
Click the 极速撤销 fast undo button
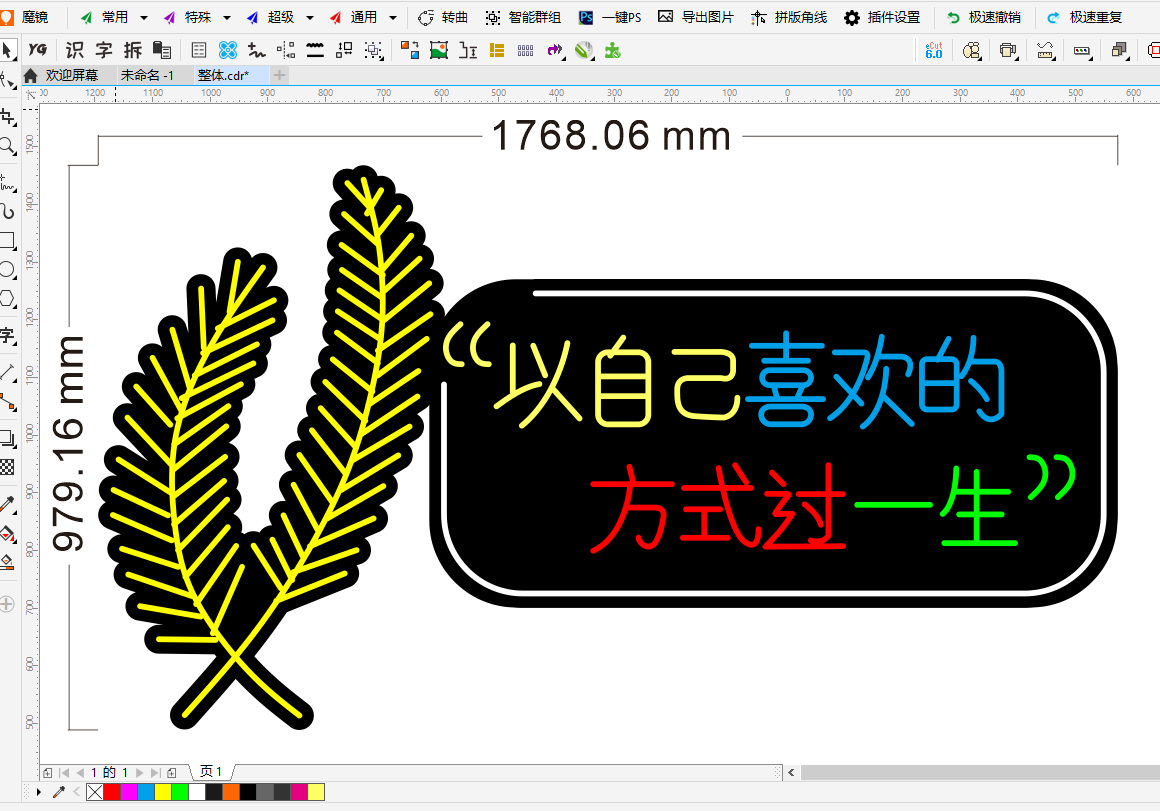click(984, 18)
